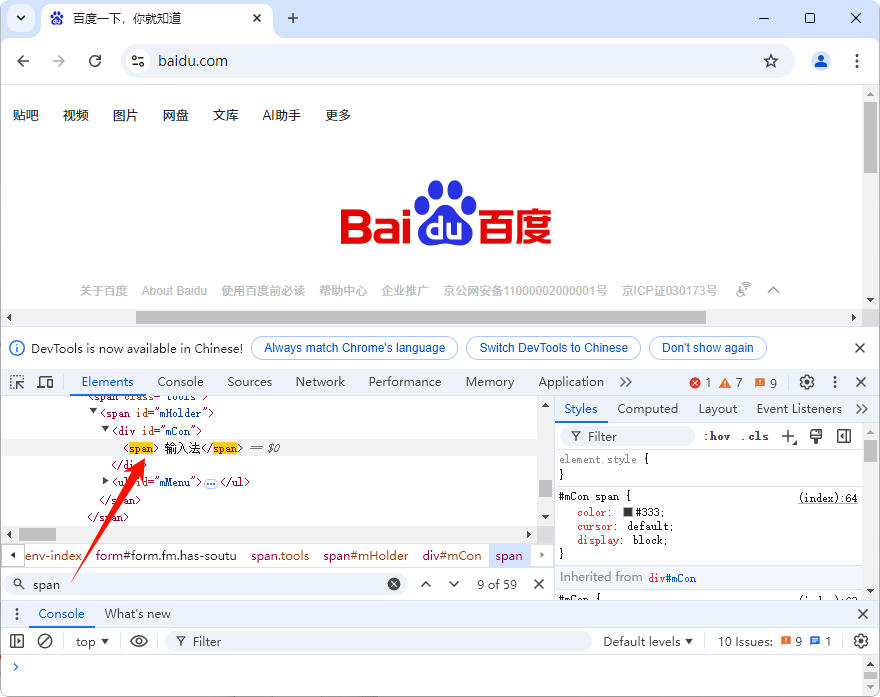Select span#mHolder breadcrumb
Screen dimensions: 880x697
(365, 556)
